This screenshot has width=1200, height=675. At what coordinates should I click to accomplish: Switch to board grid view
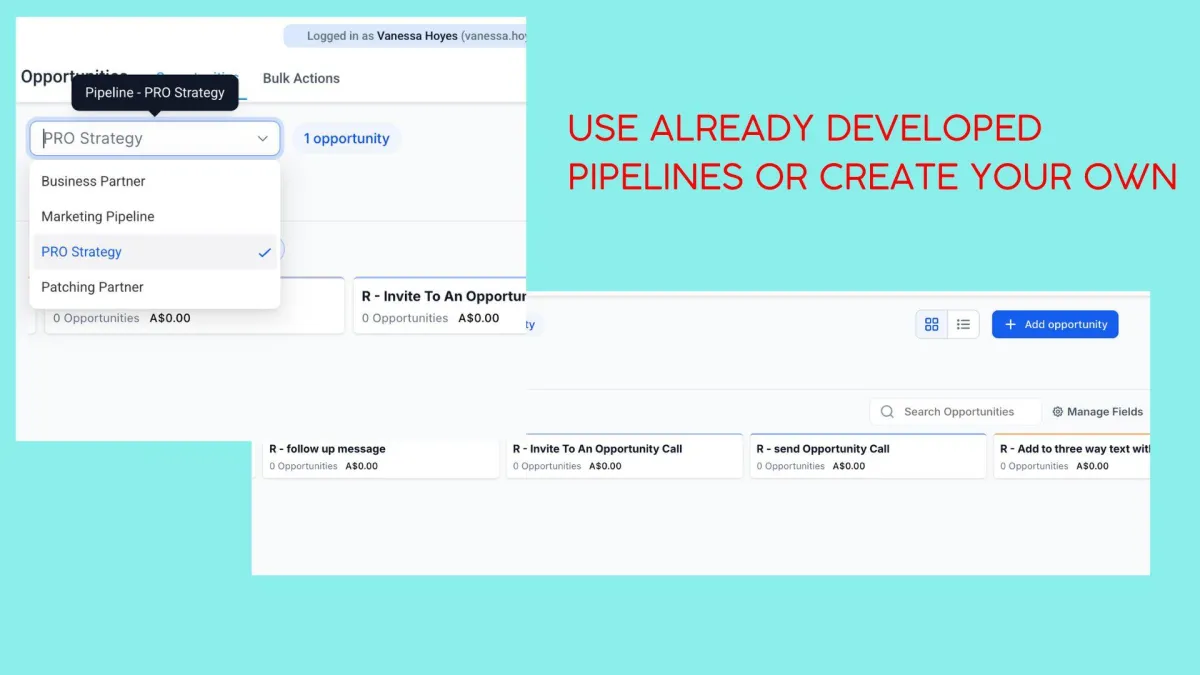coord(932,324)
